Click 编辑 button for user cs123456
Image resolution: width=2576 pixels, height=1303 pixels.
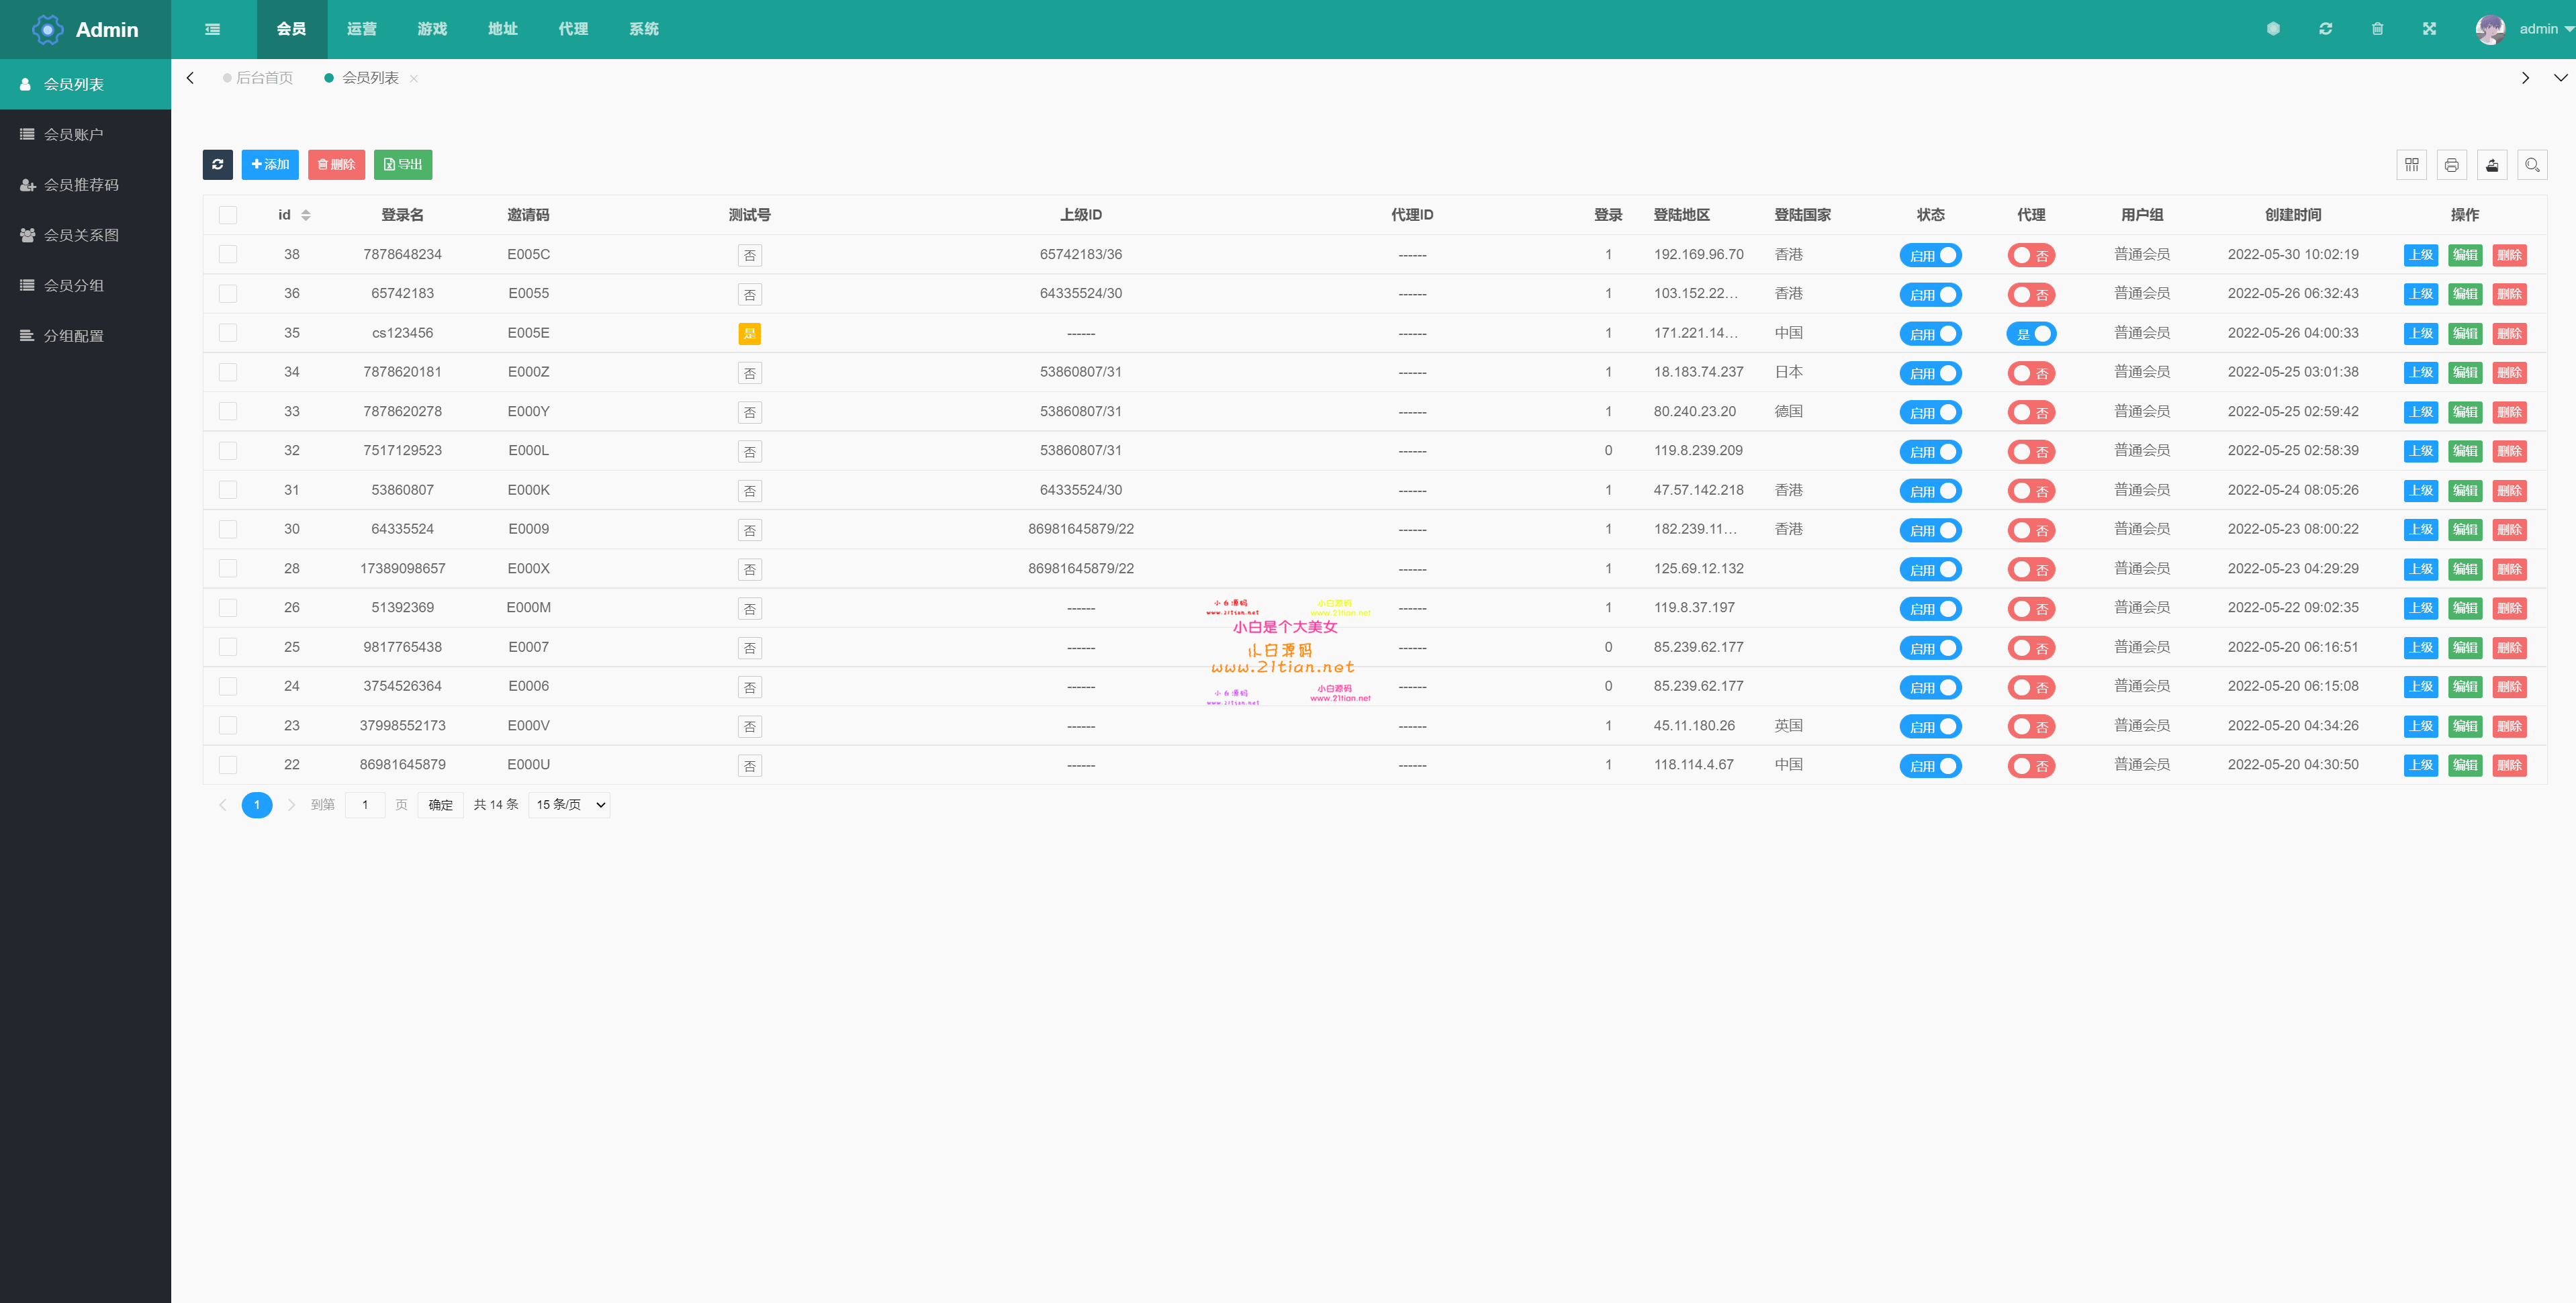pyautogui.click(x=2465, y=333)
